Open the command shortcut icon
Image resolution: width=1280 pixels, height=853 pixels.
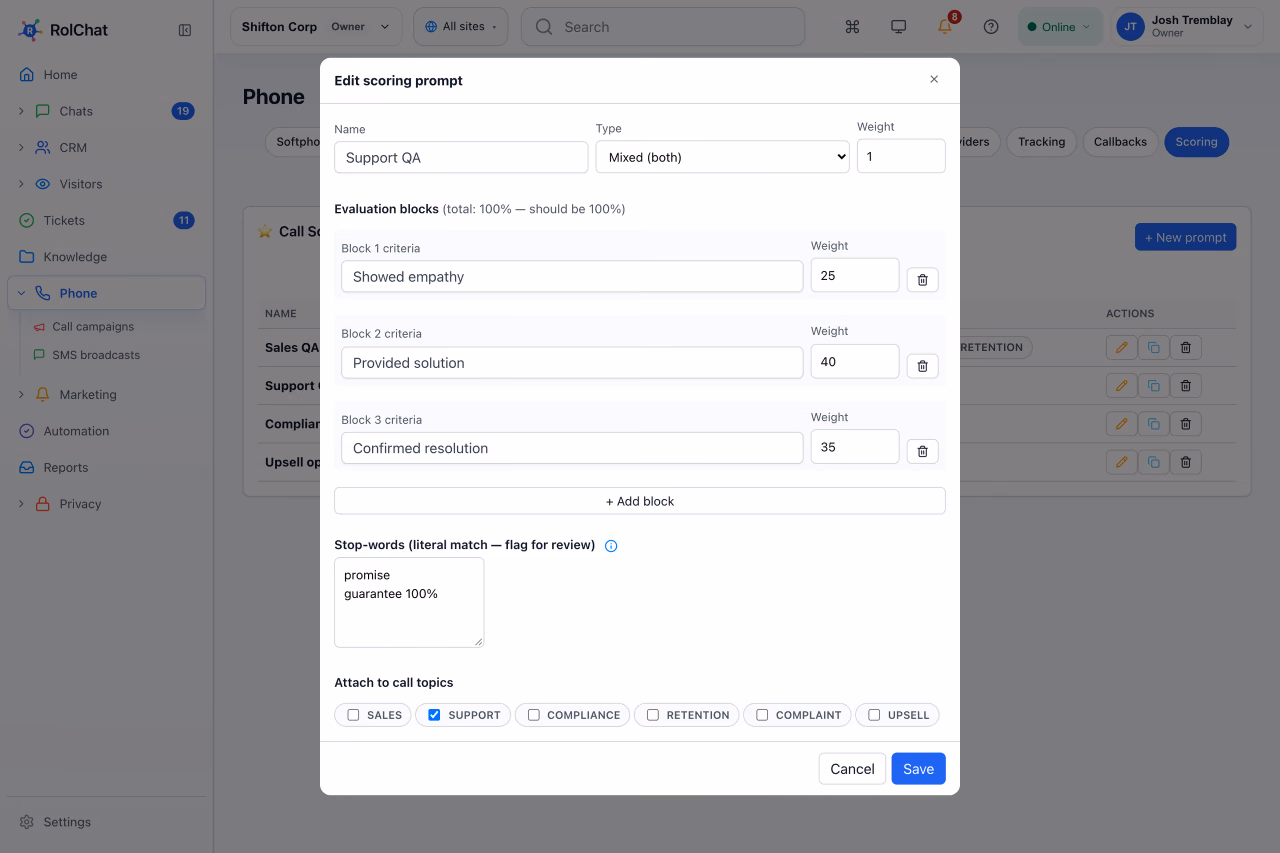853,27
